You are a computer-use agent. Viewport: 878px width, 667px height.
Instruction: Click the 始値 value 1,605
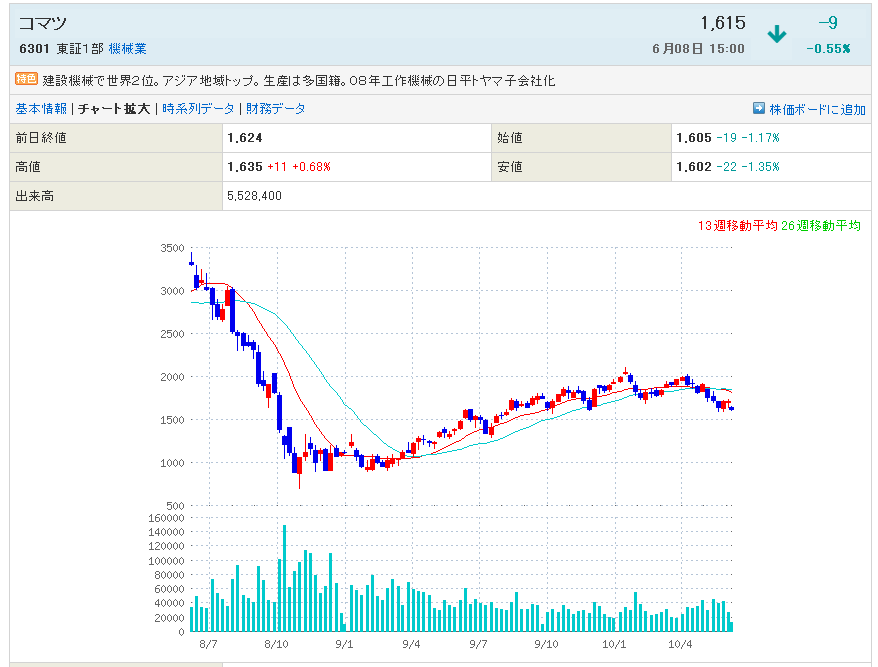tap(694, 138)
